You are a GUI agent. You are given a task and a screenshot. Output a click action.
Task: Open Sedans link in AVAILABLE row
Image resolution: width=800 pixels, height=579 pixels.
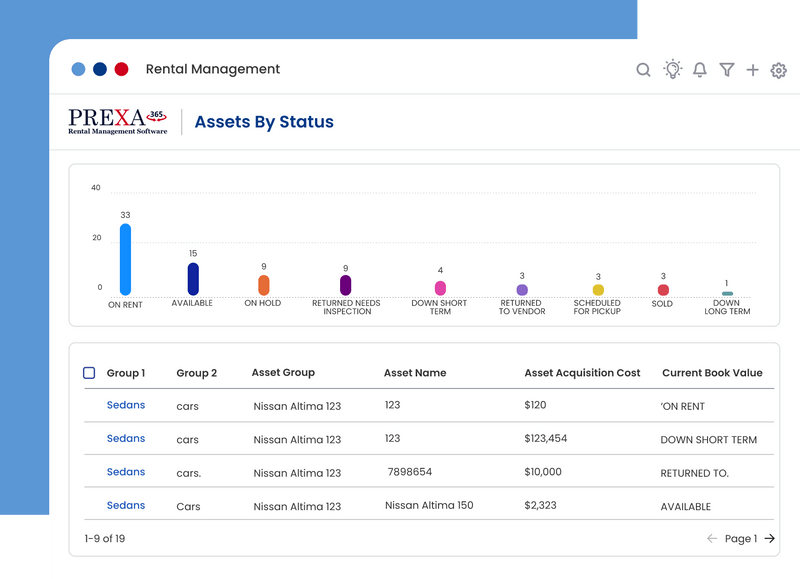[x=126, y=505]
